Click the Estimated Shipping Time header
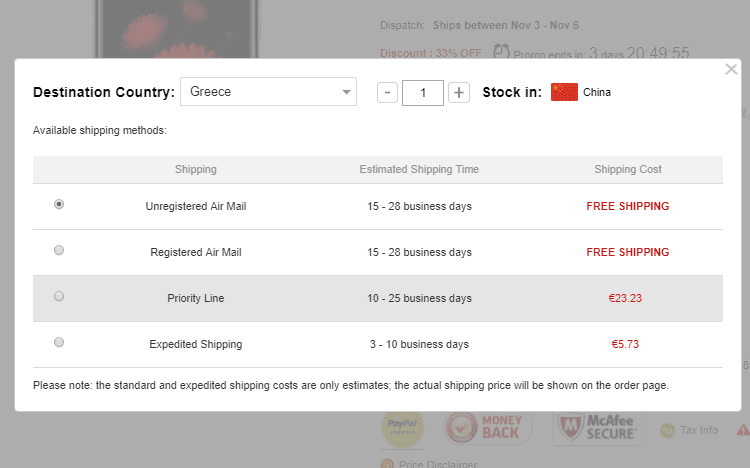Image resolution: width=750 pixels, height=468 pixels. (419, 170)
